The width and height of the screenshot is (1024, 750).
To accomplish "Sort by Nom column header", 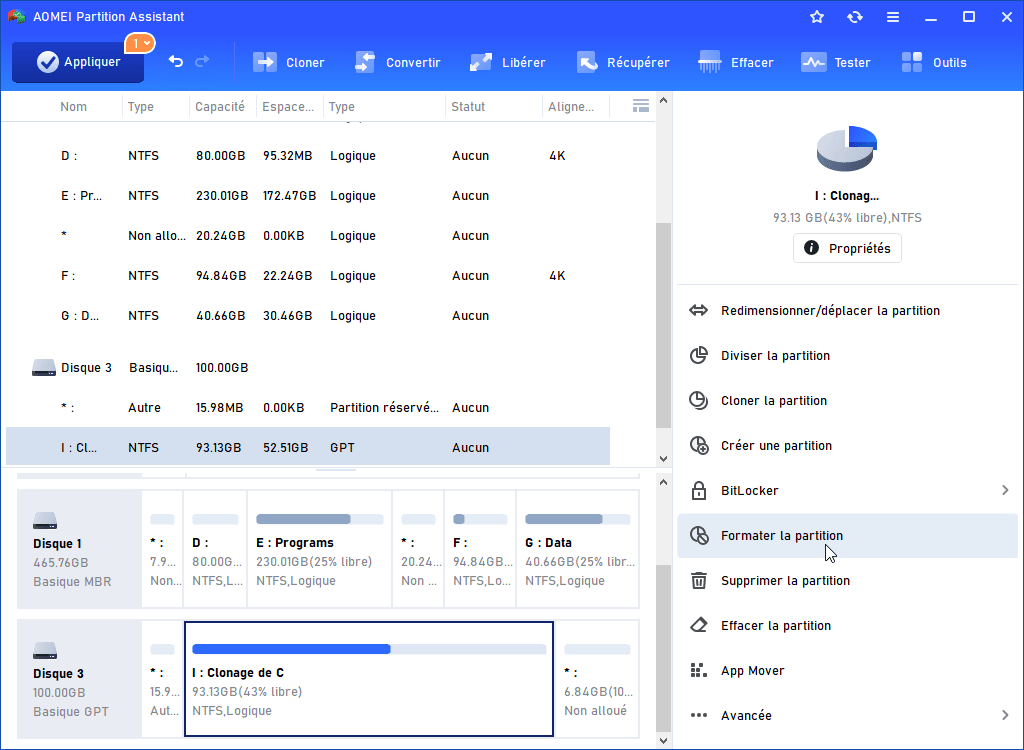I will tap(73, 106).
